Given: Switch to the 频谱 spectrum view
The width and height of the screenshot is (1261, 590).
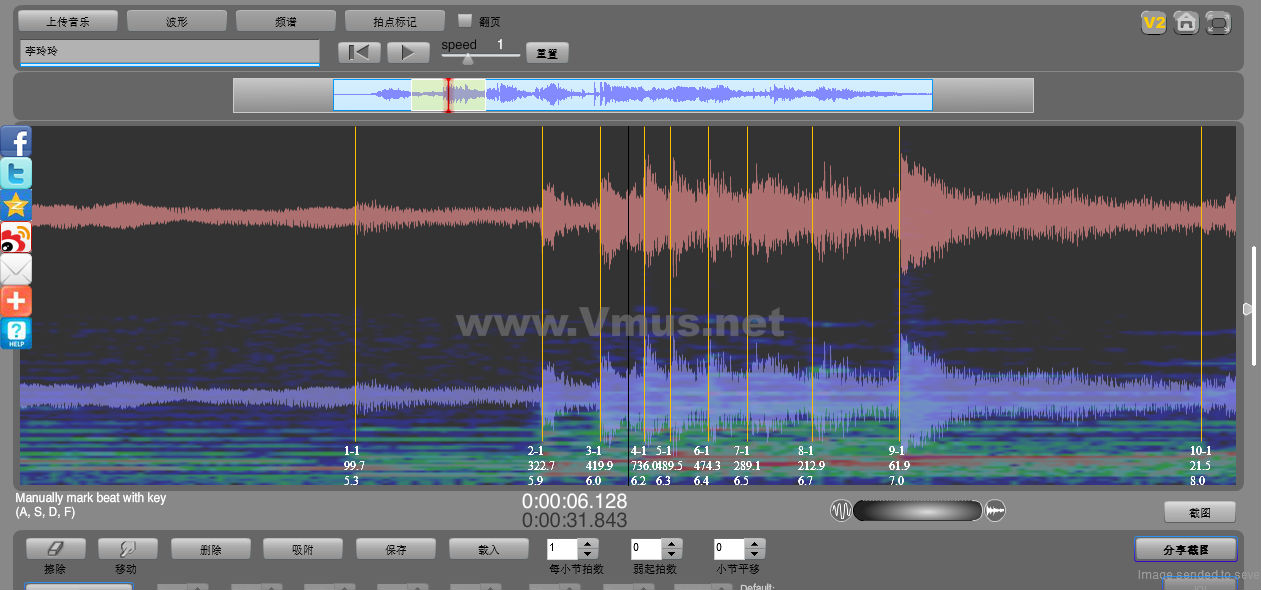Looking at the screenshot, I should pos(285,21).
